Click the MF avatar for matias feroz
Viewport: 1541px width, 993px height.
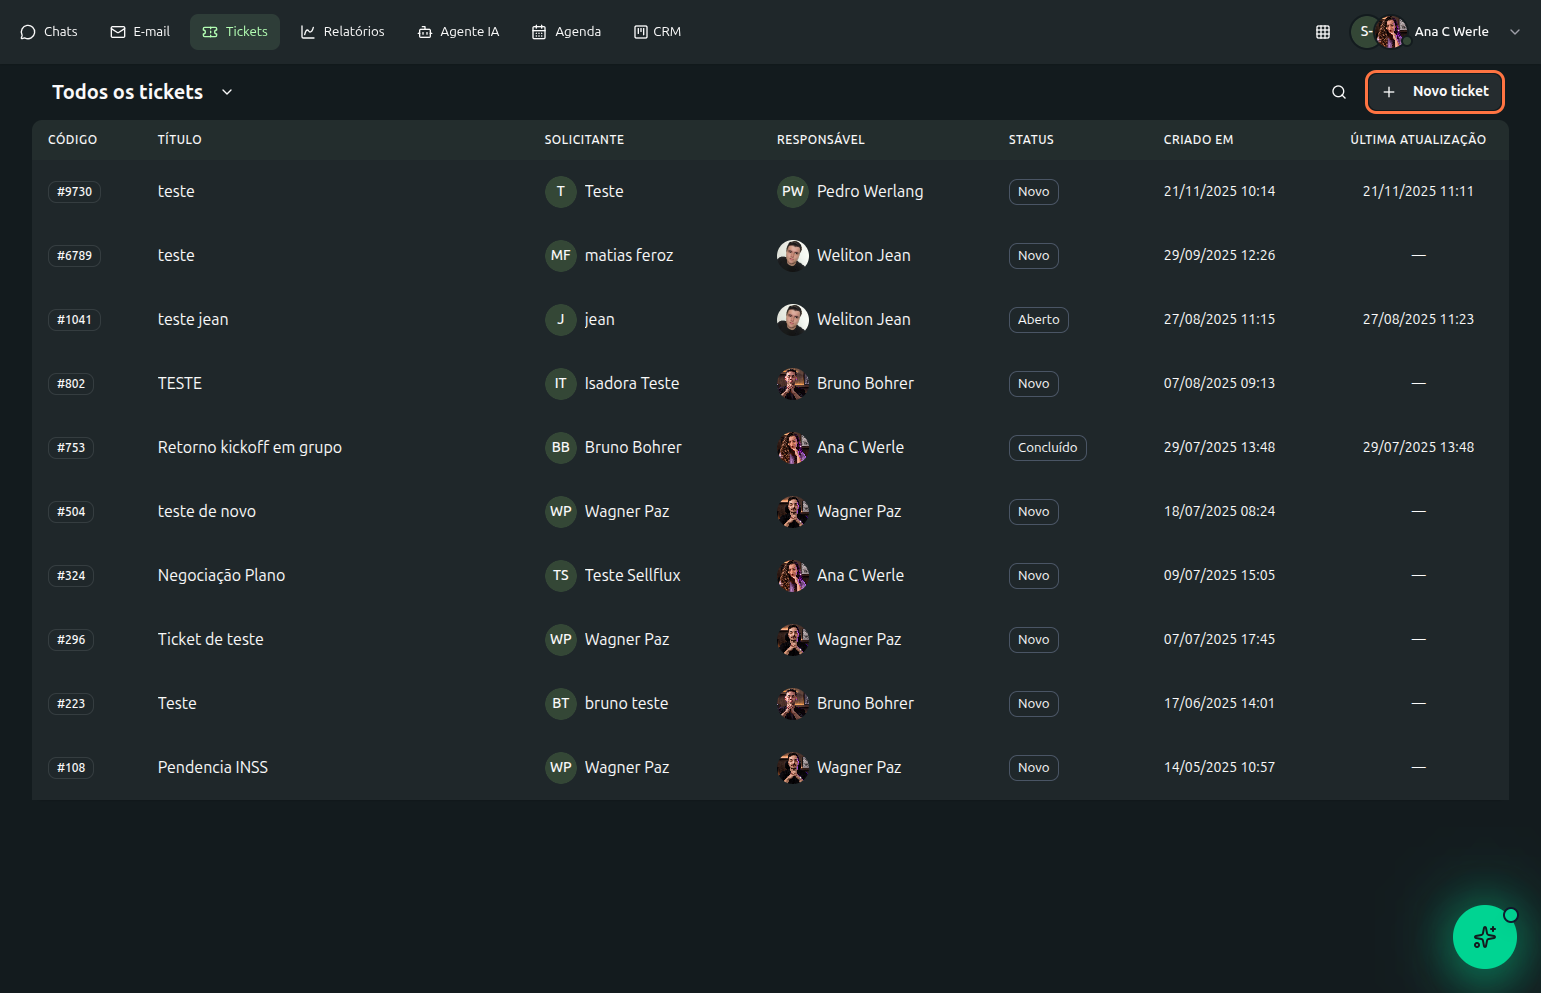(x=560, y=256)
